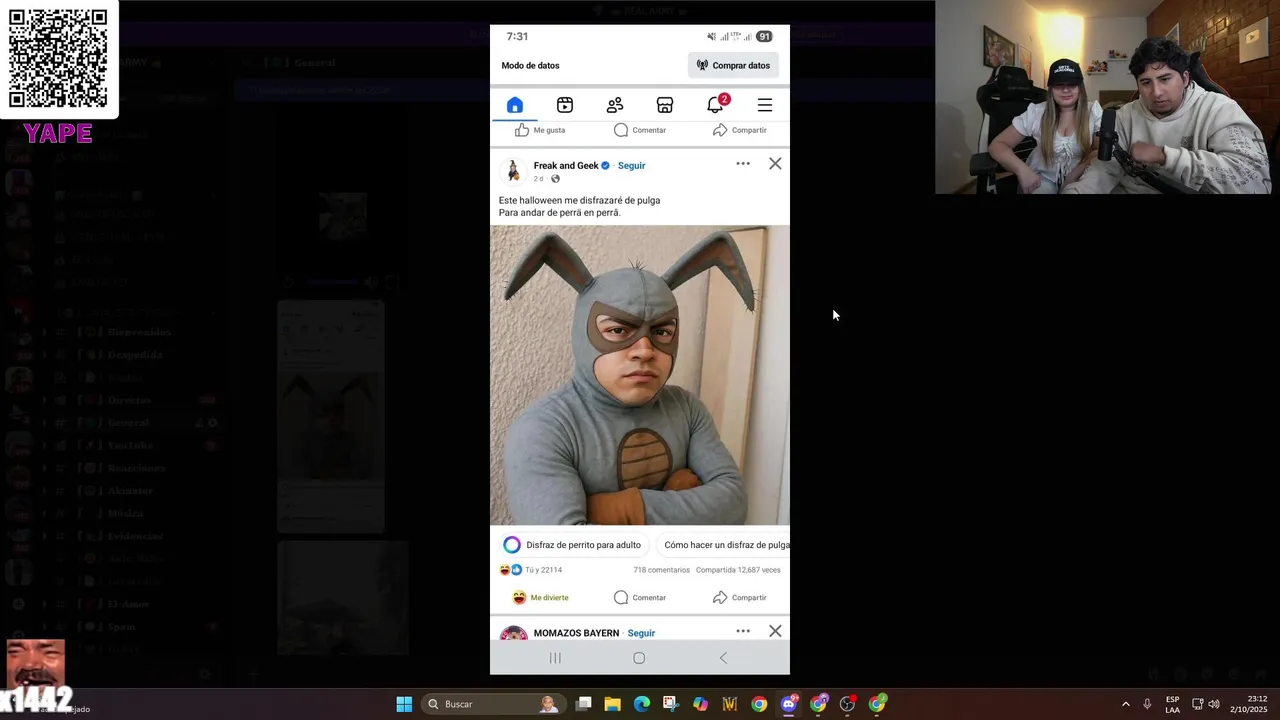Tap Me gusta on the top post

pyautogui.click(x=540, y=130)
